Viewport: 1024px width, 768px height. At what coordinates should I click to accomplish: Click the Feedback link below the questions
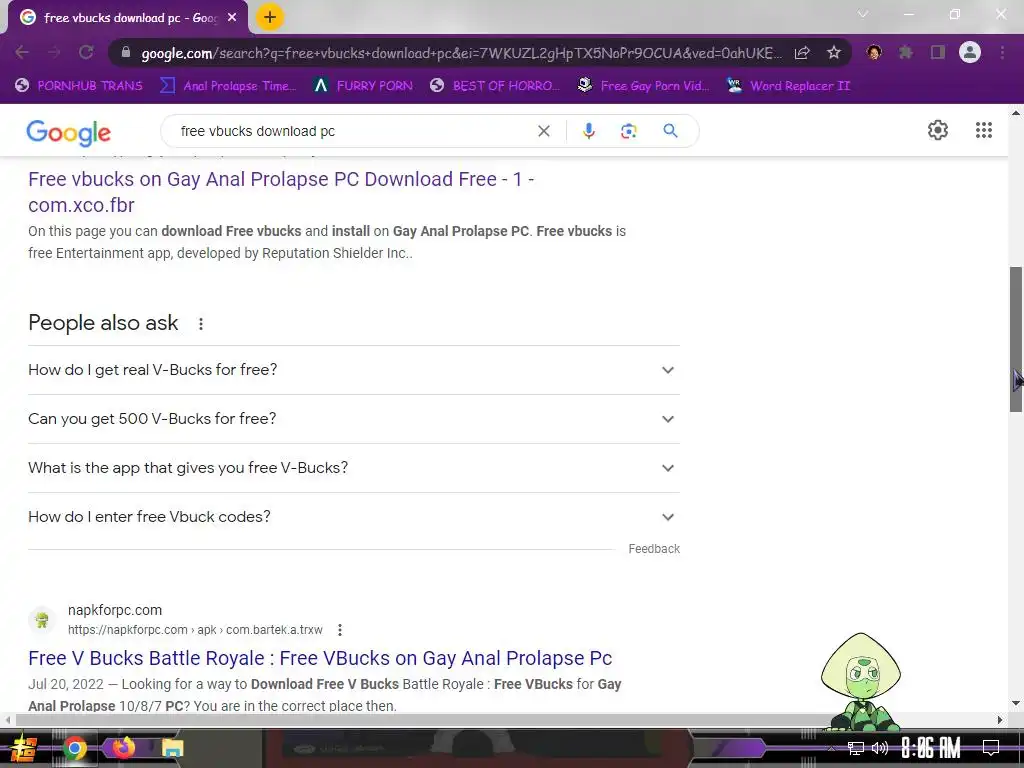point(654,549)
